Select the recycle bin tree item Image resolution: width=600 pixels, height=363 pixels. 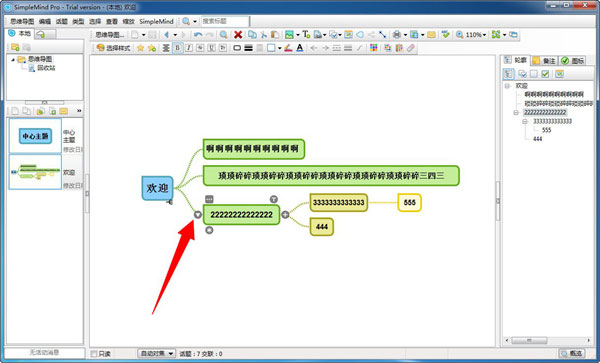click(x=42, y=68)
